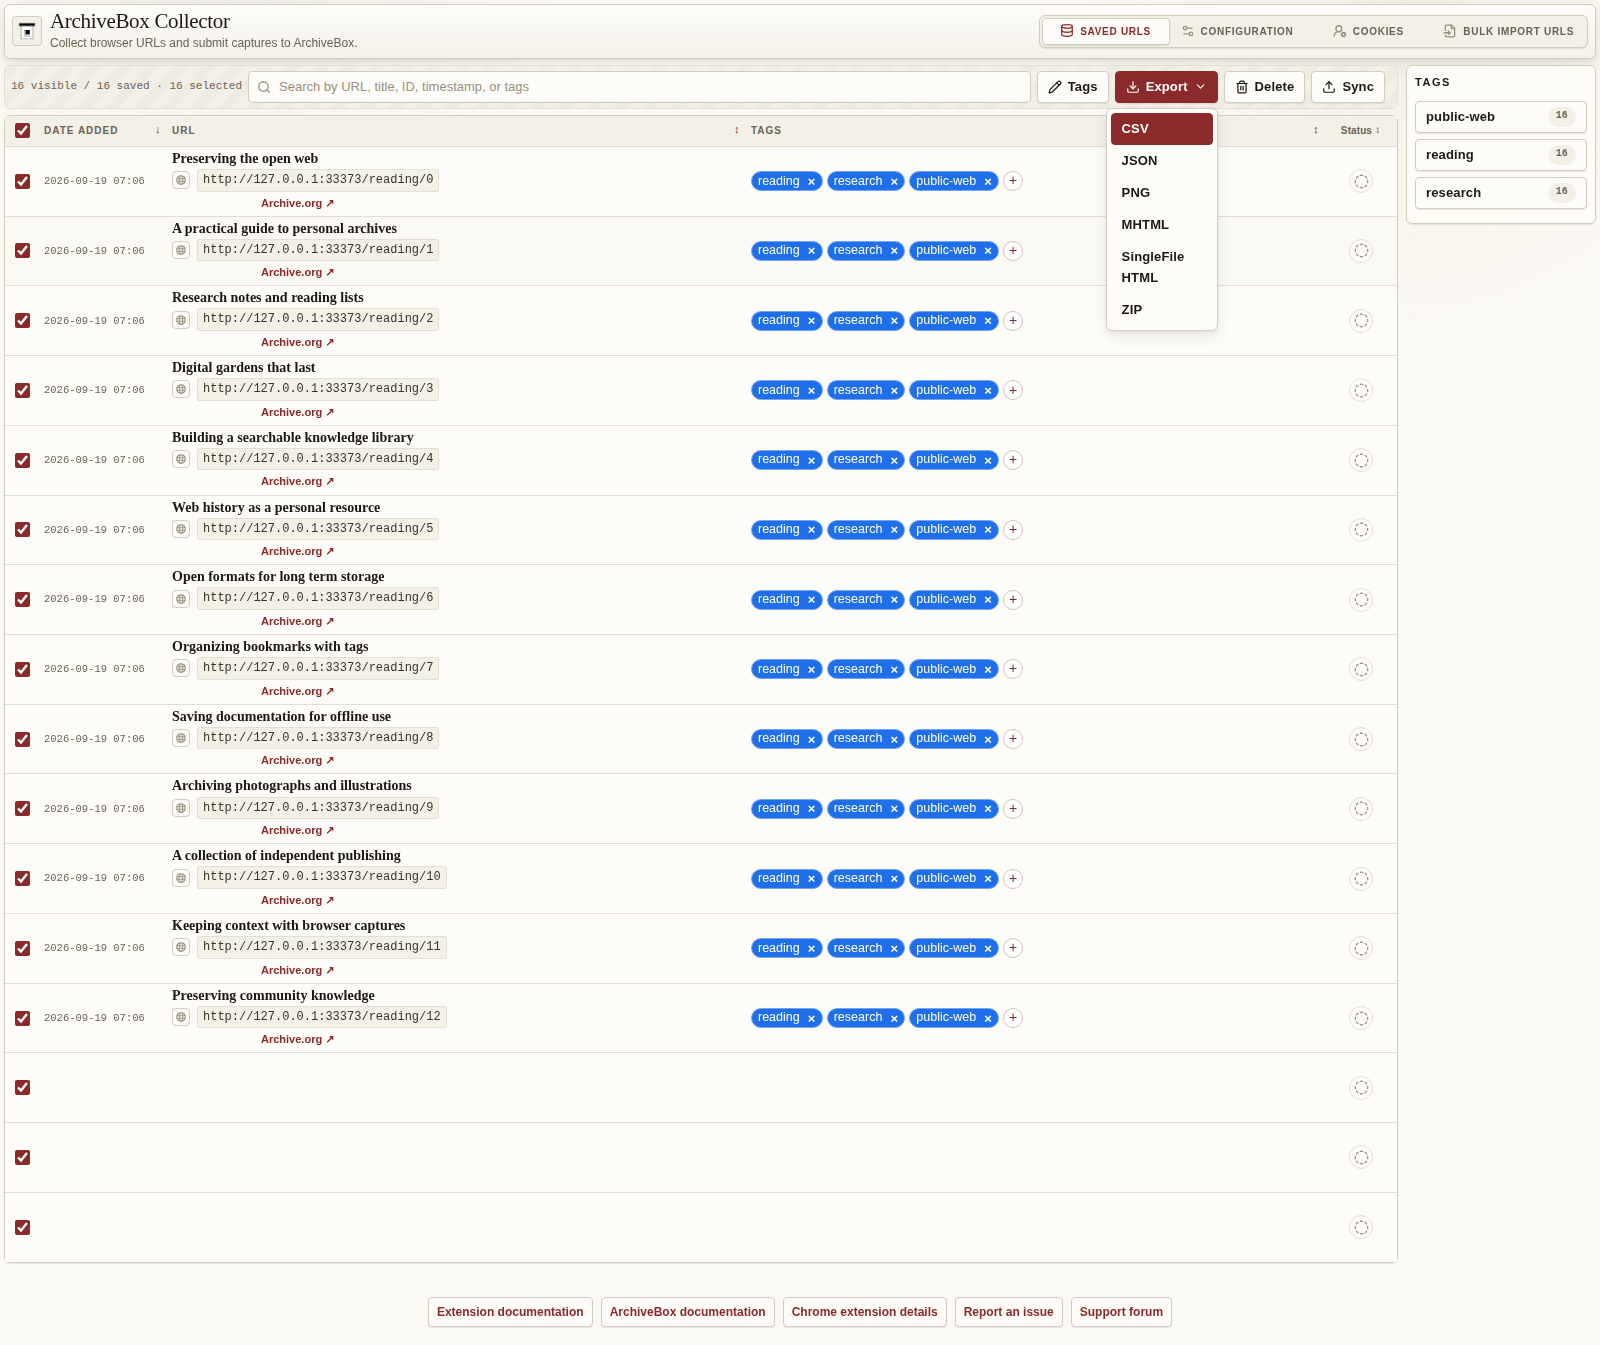Viewport: 1600px width, 1345px height.
Task: Click the Delete button
Action: [1264, 87]
